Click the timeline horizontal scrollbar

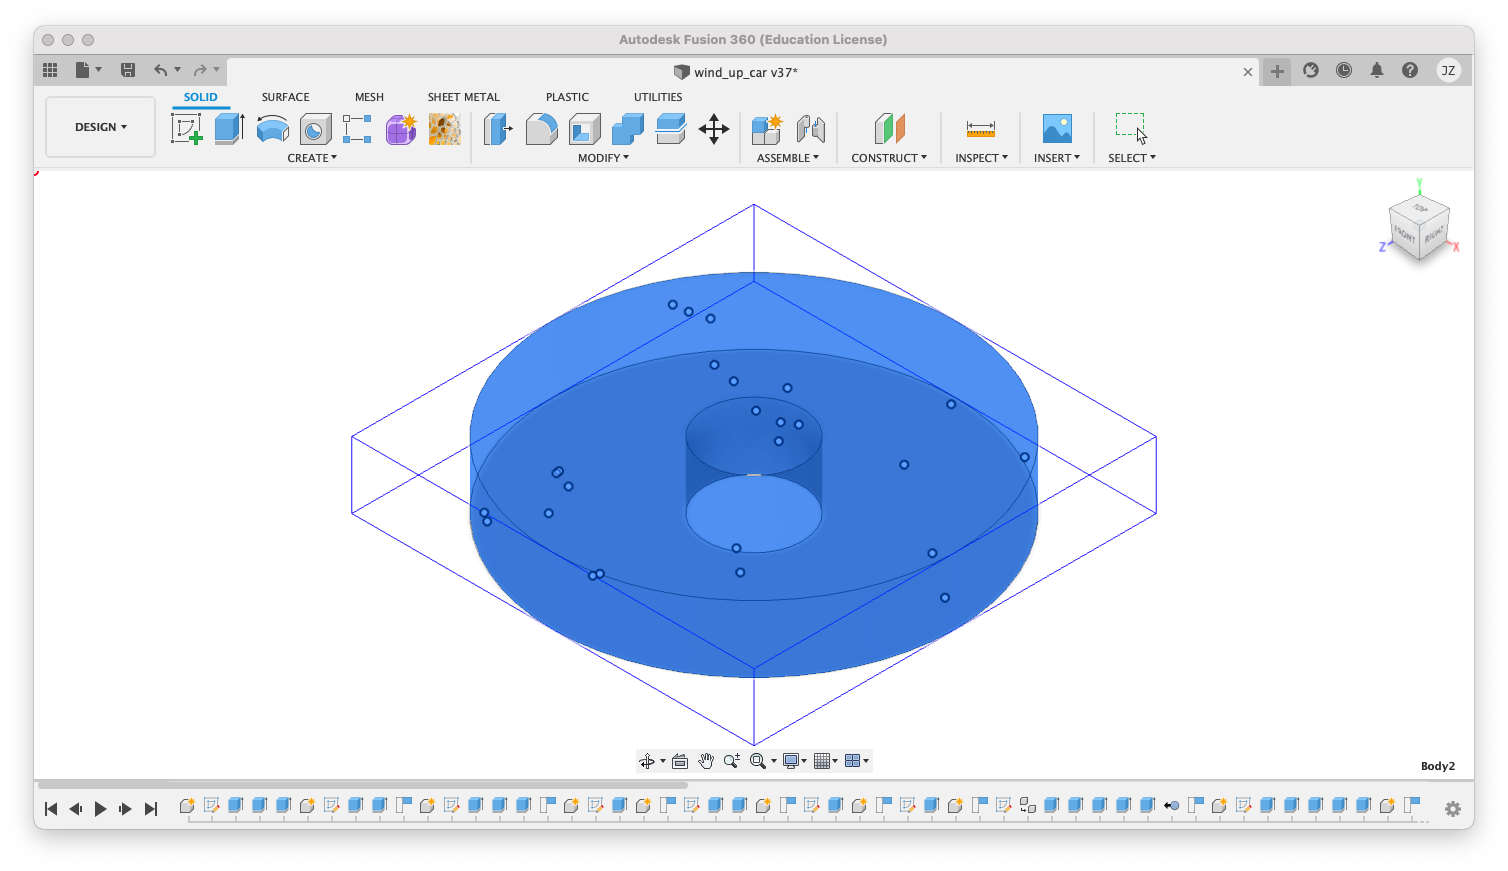[x=362, y=785]
